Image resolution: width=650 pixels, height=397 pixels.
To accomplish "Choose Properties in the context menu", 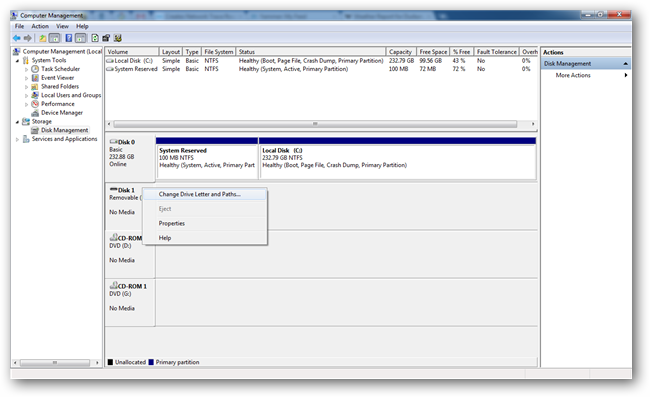I will tap(204, 223).
